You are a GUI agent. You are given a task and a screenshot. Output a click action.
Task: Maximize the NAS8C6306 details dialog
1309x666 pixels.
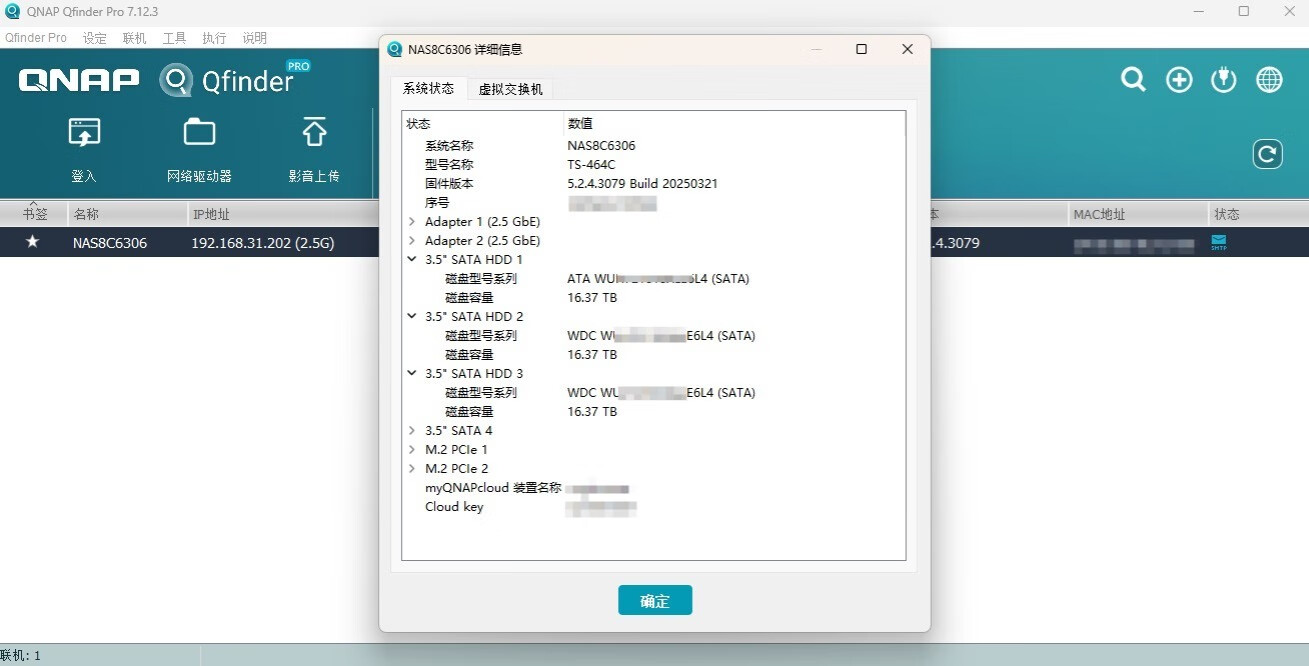862,49
